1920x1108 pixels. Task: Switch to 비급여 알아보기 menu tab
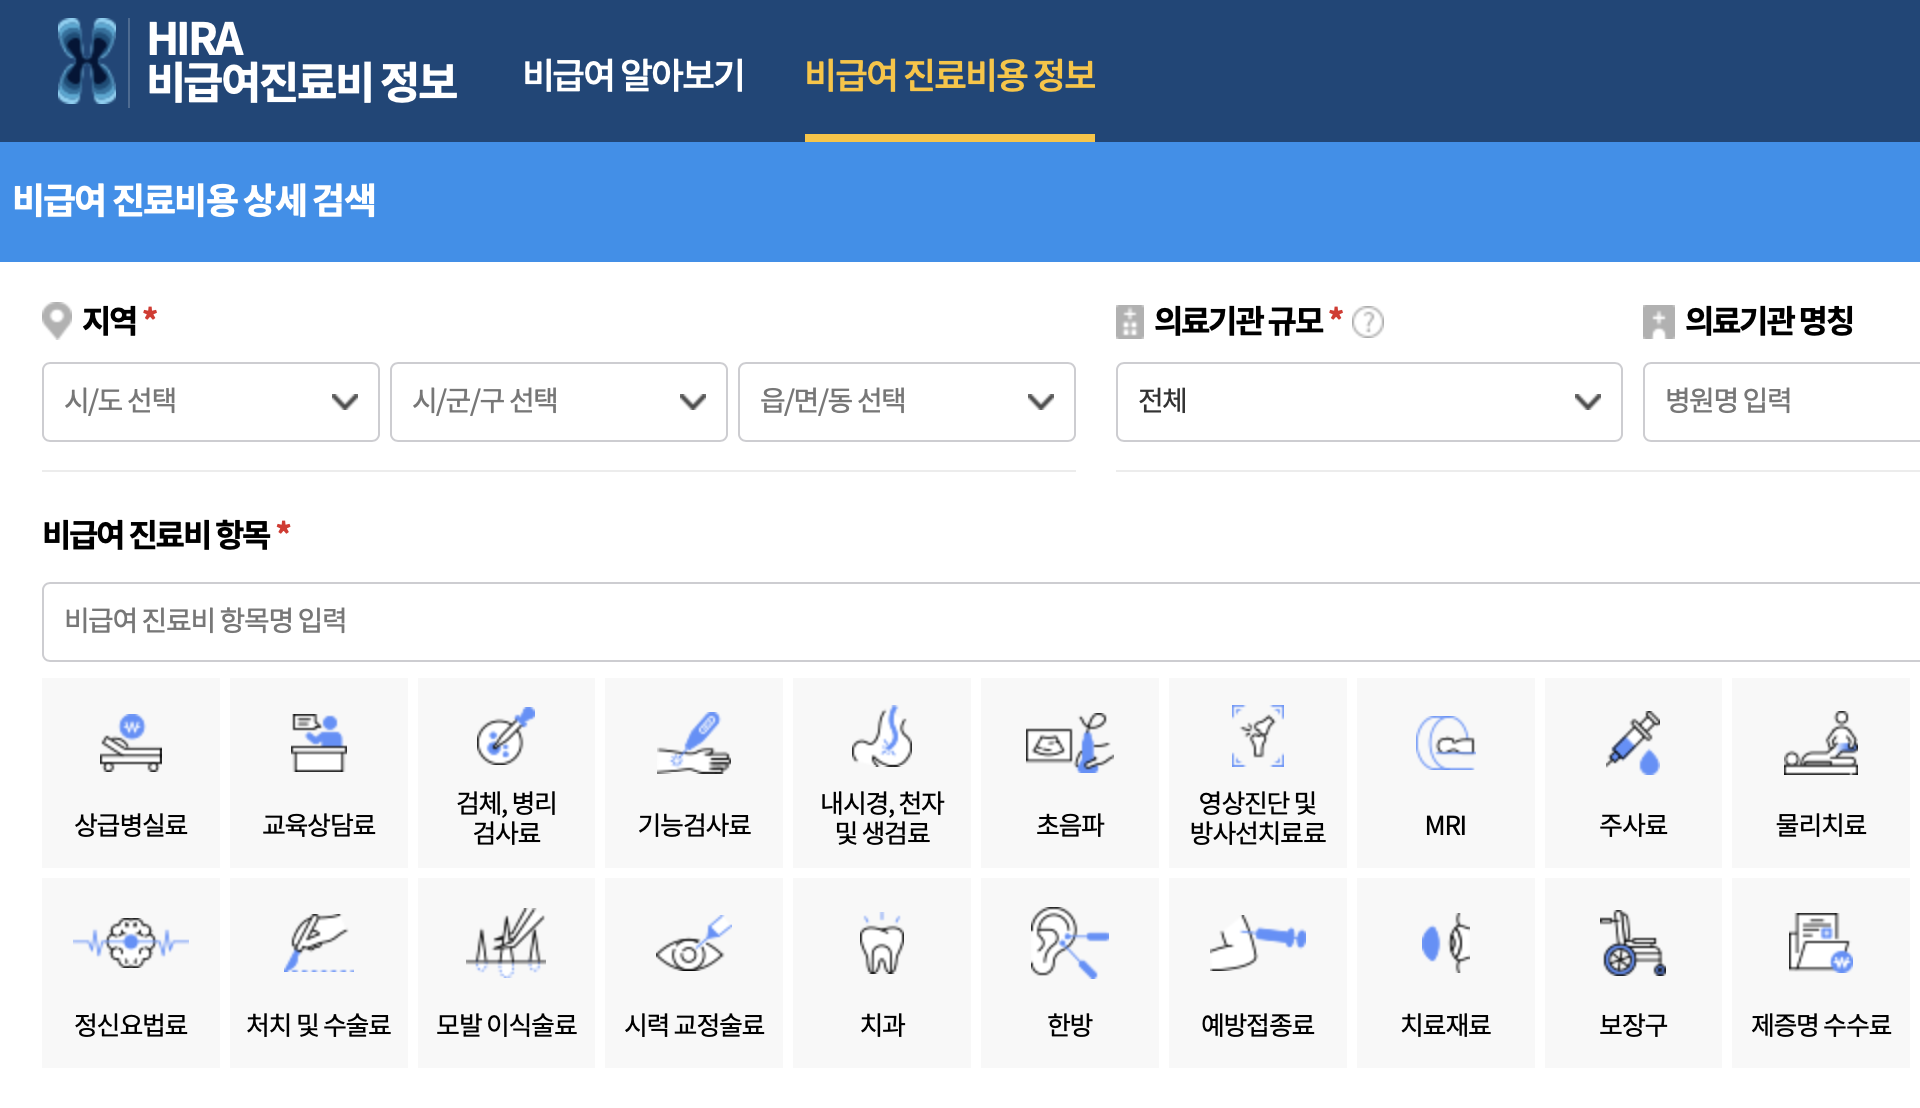click(x=634, y=75)
